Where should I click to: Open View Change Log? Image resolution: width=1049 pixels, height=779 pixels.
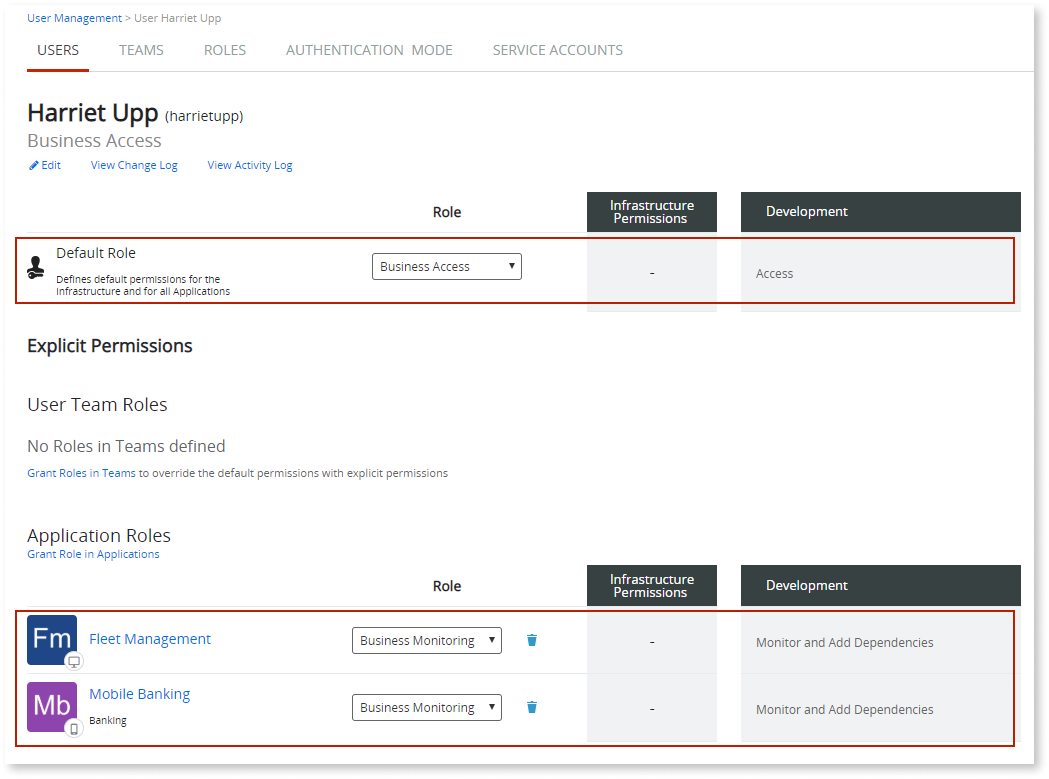pos(133,165)
